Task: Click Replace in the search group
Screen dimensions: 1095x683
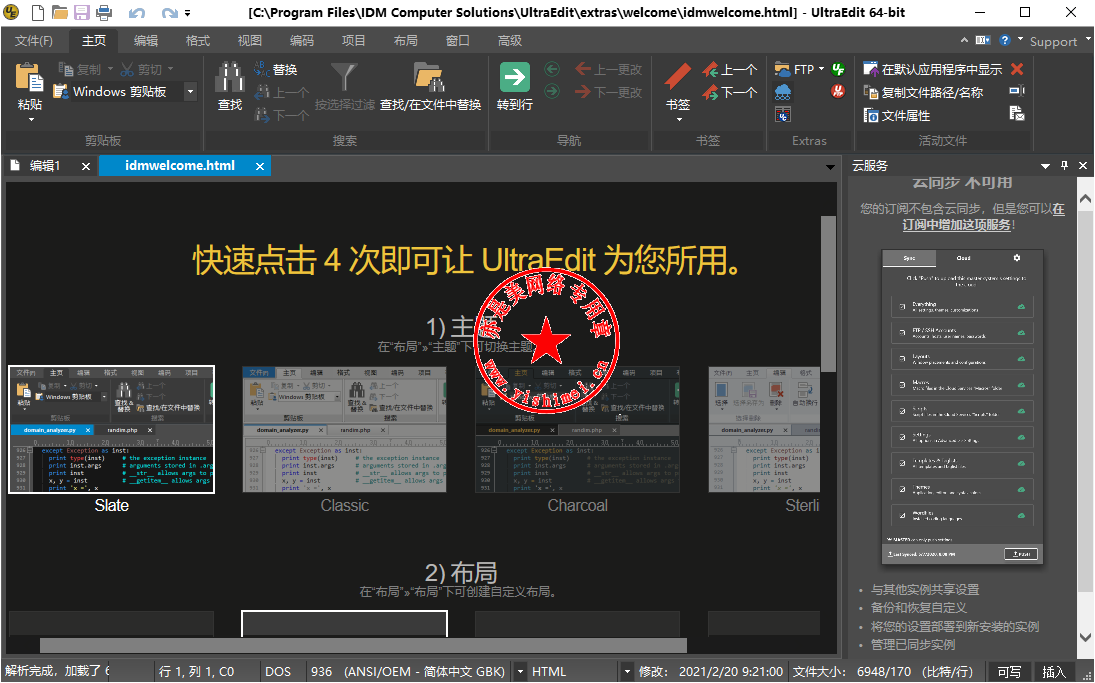Action: click(276, 69)
